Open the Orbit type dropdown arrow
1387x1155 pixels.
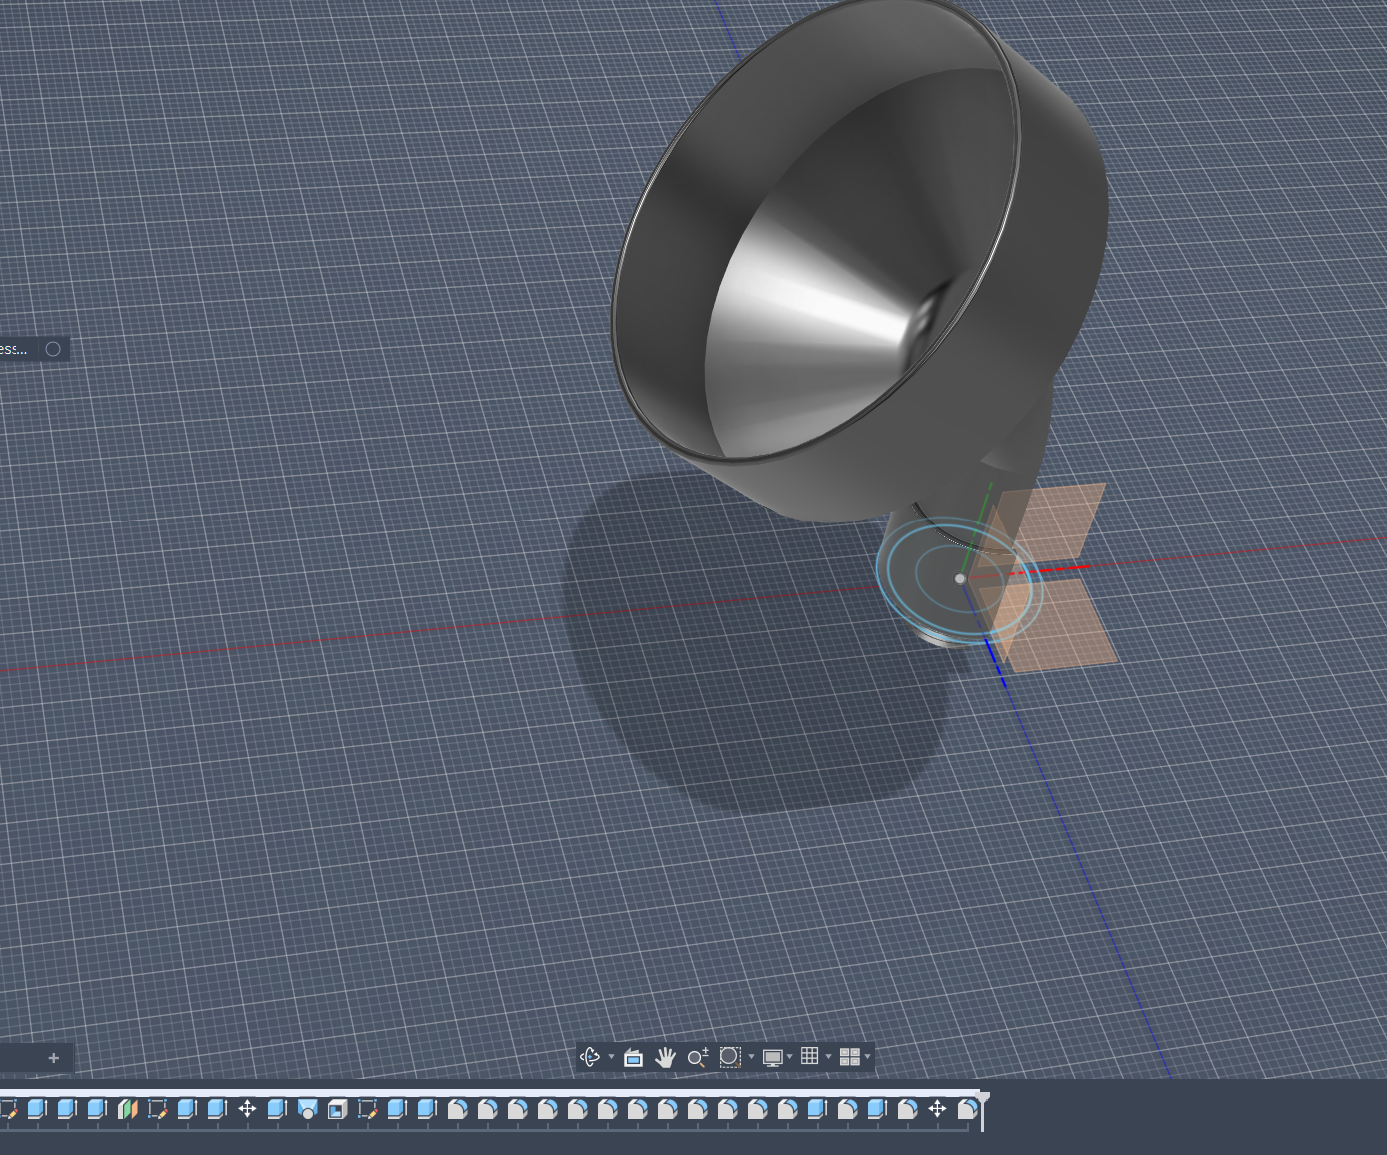(x=611, y=1057)
